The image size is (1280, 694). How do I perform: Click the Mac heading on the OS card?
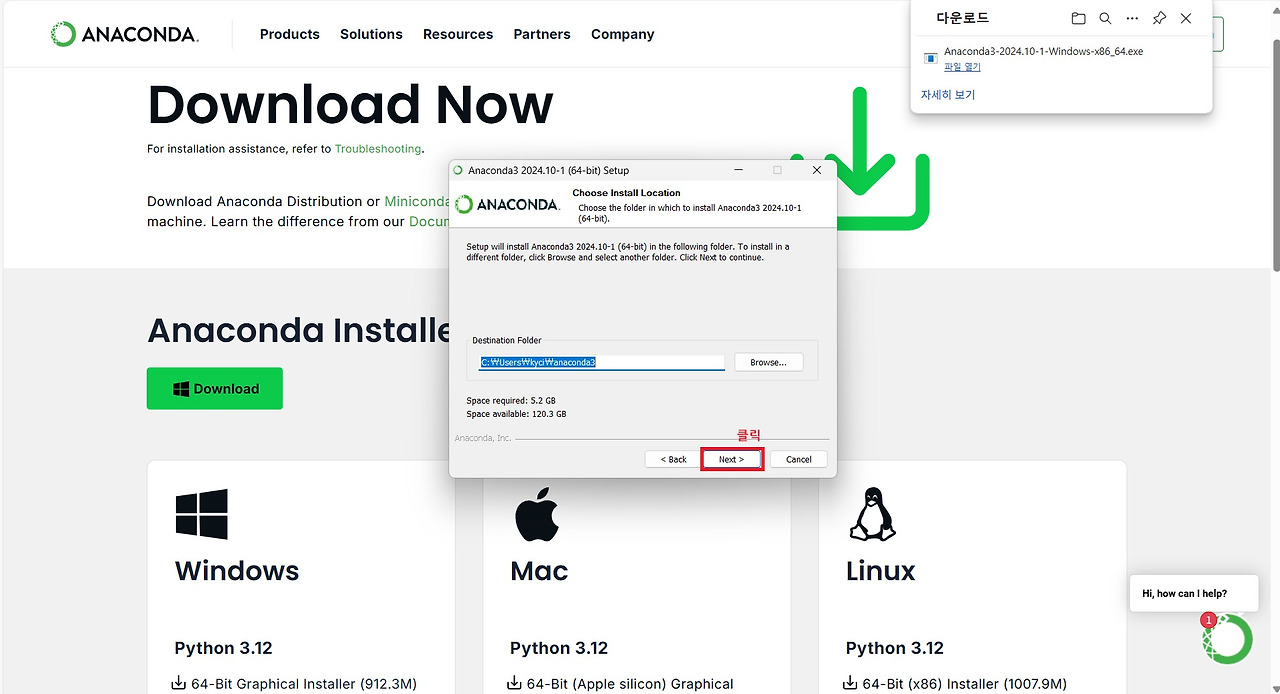click(539, 571)
